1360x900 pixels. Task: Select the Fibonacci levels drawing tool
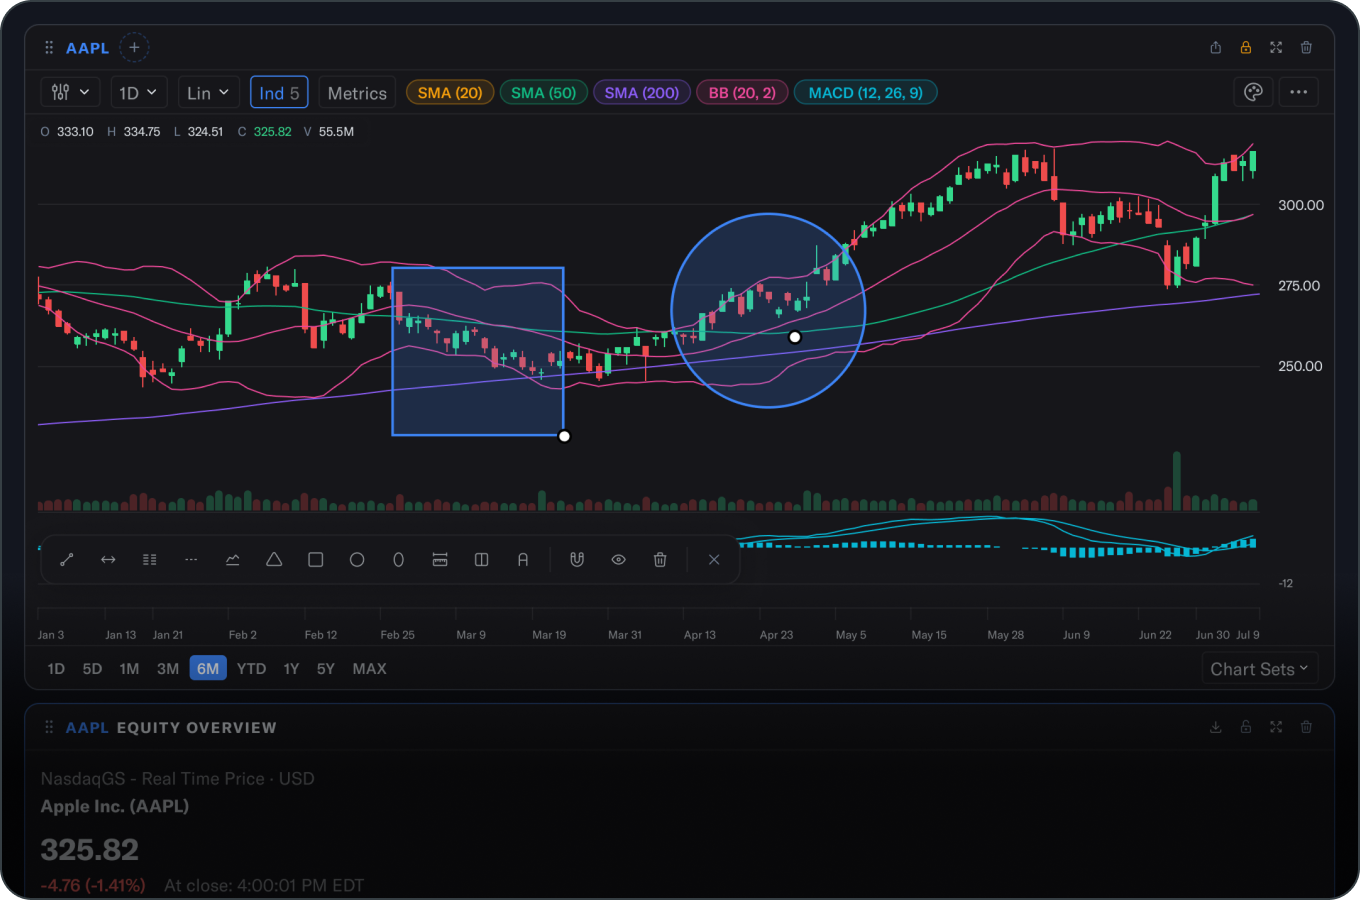click(150, 560)
